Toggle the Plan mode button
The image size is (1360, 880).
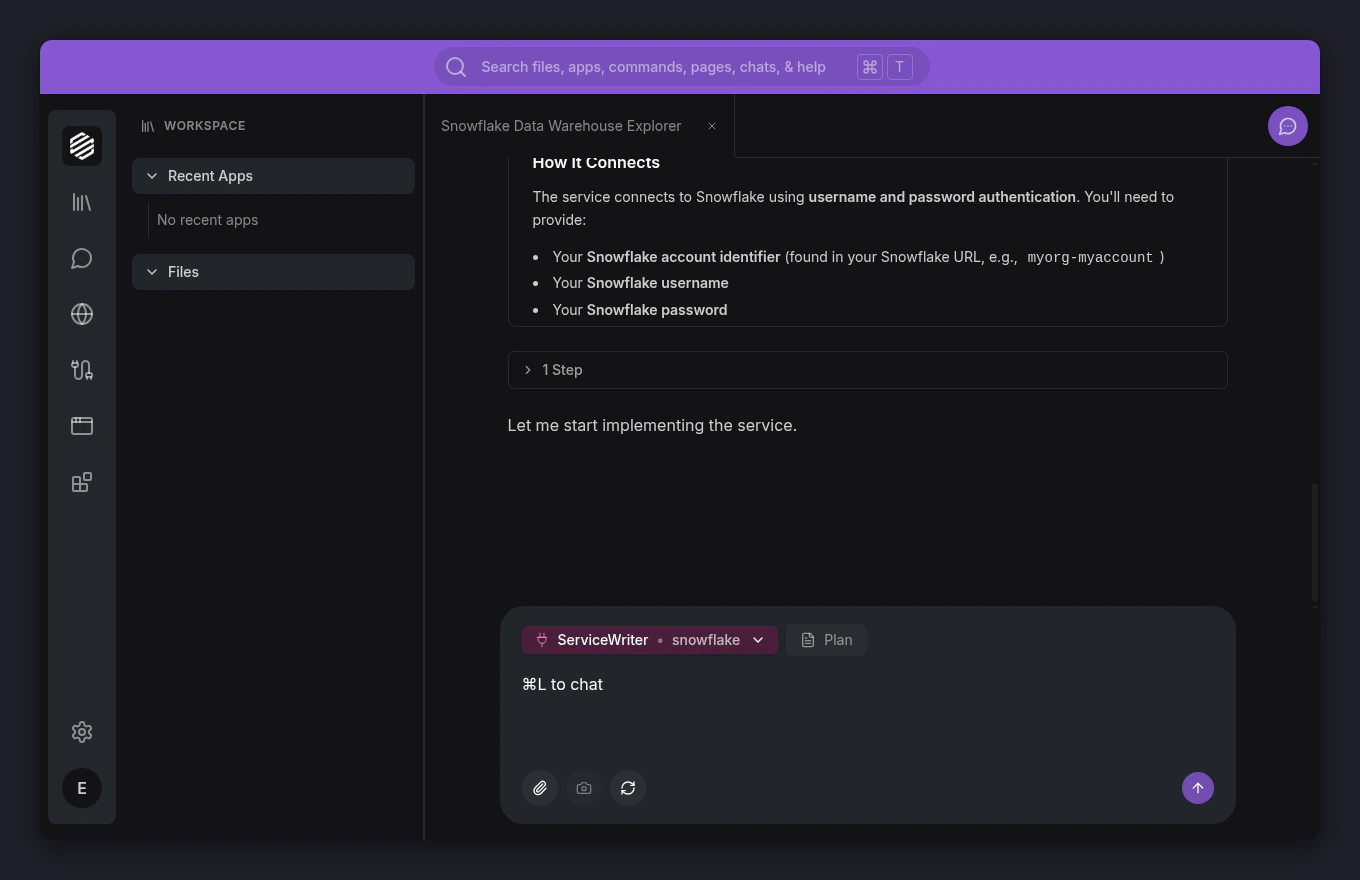(826, 640)
